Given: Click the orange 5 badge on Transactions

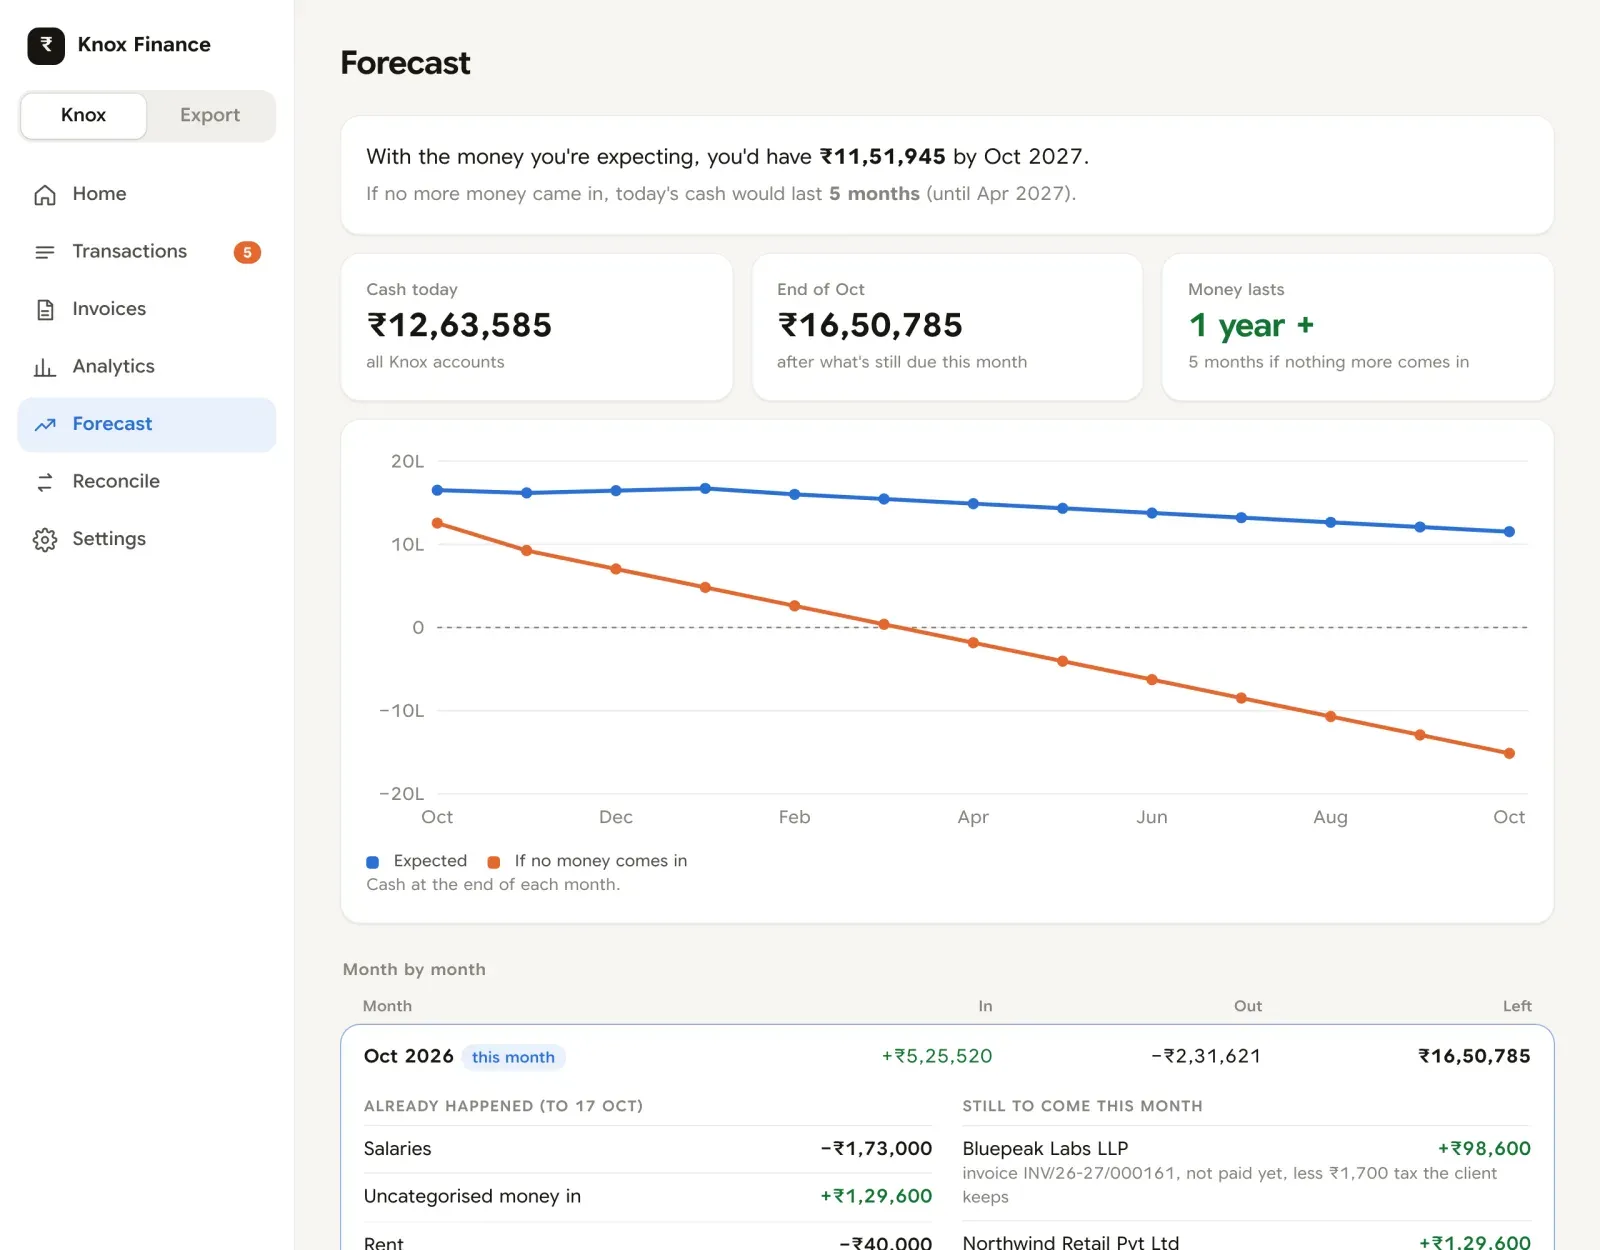Looking at the screenshot, I should tap(247, 252).
